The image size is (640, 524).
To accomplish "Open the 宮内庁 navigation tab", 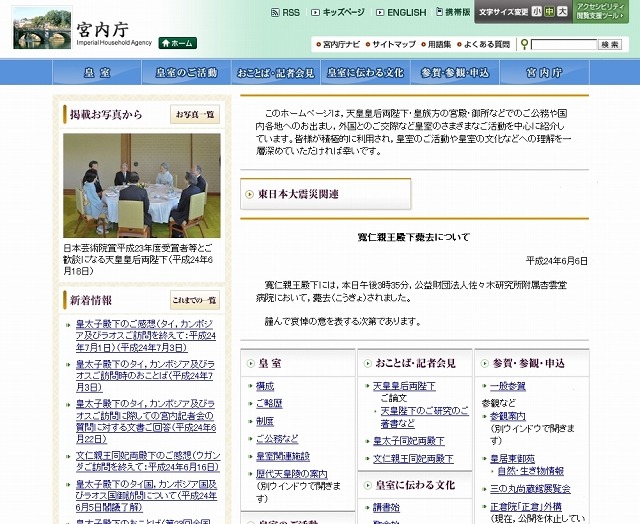I will pyautogui.click(x=544, y=73).
